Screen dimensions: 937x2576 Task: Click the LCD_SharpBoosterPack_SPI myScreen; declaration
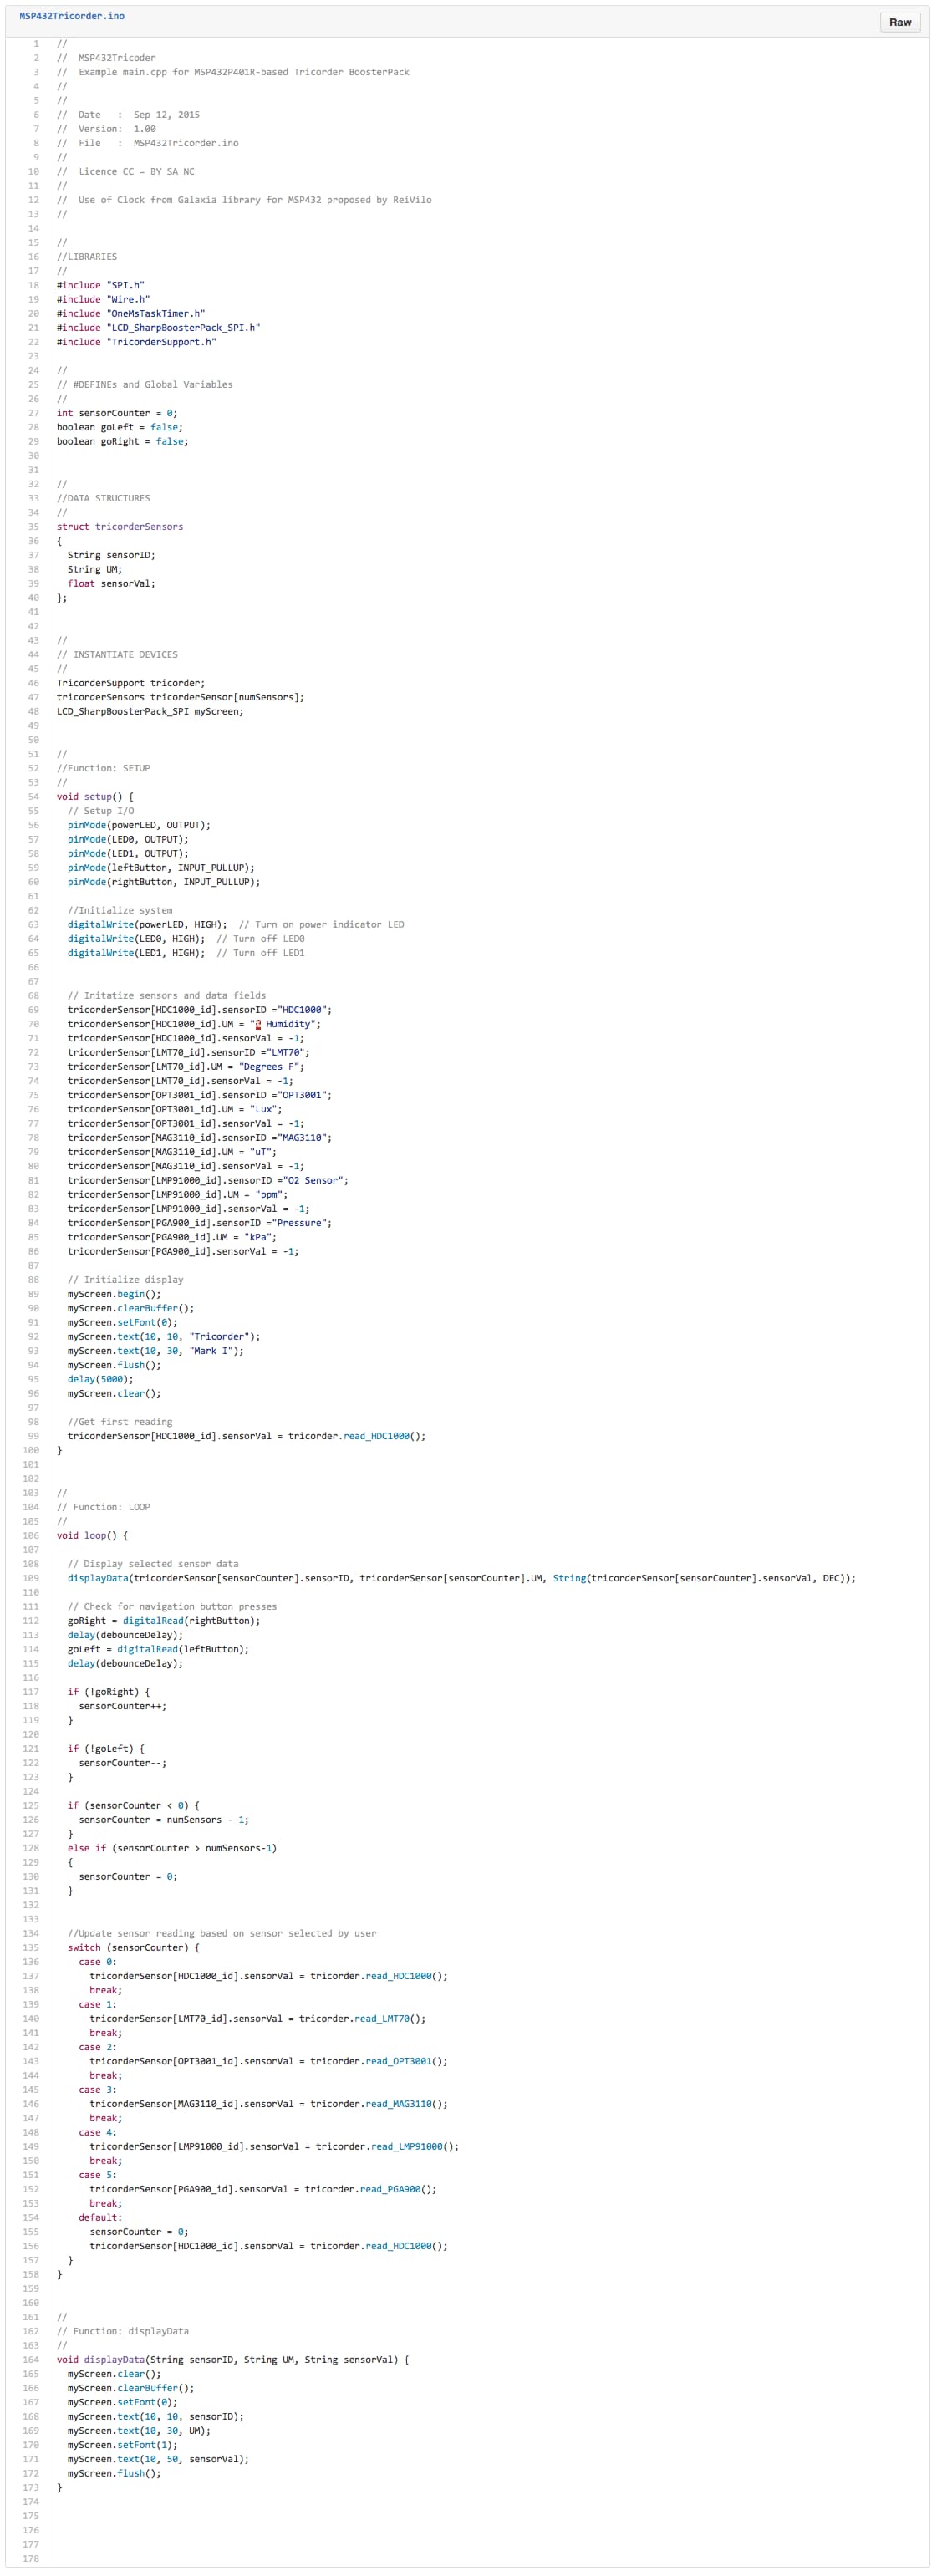point(150,712)
